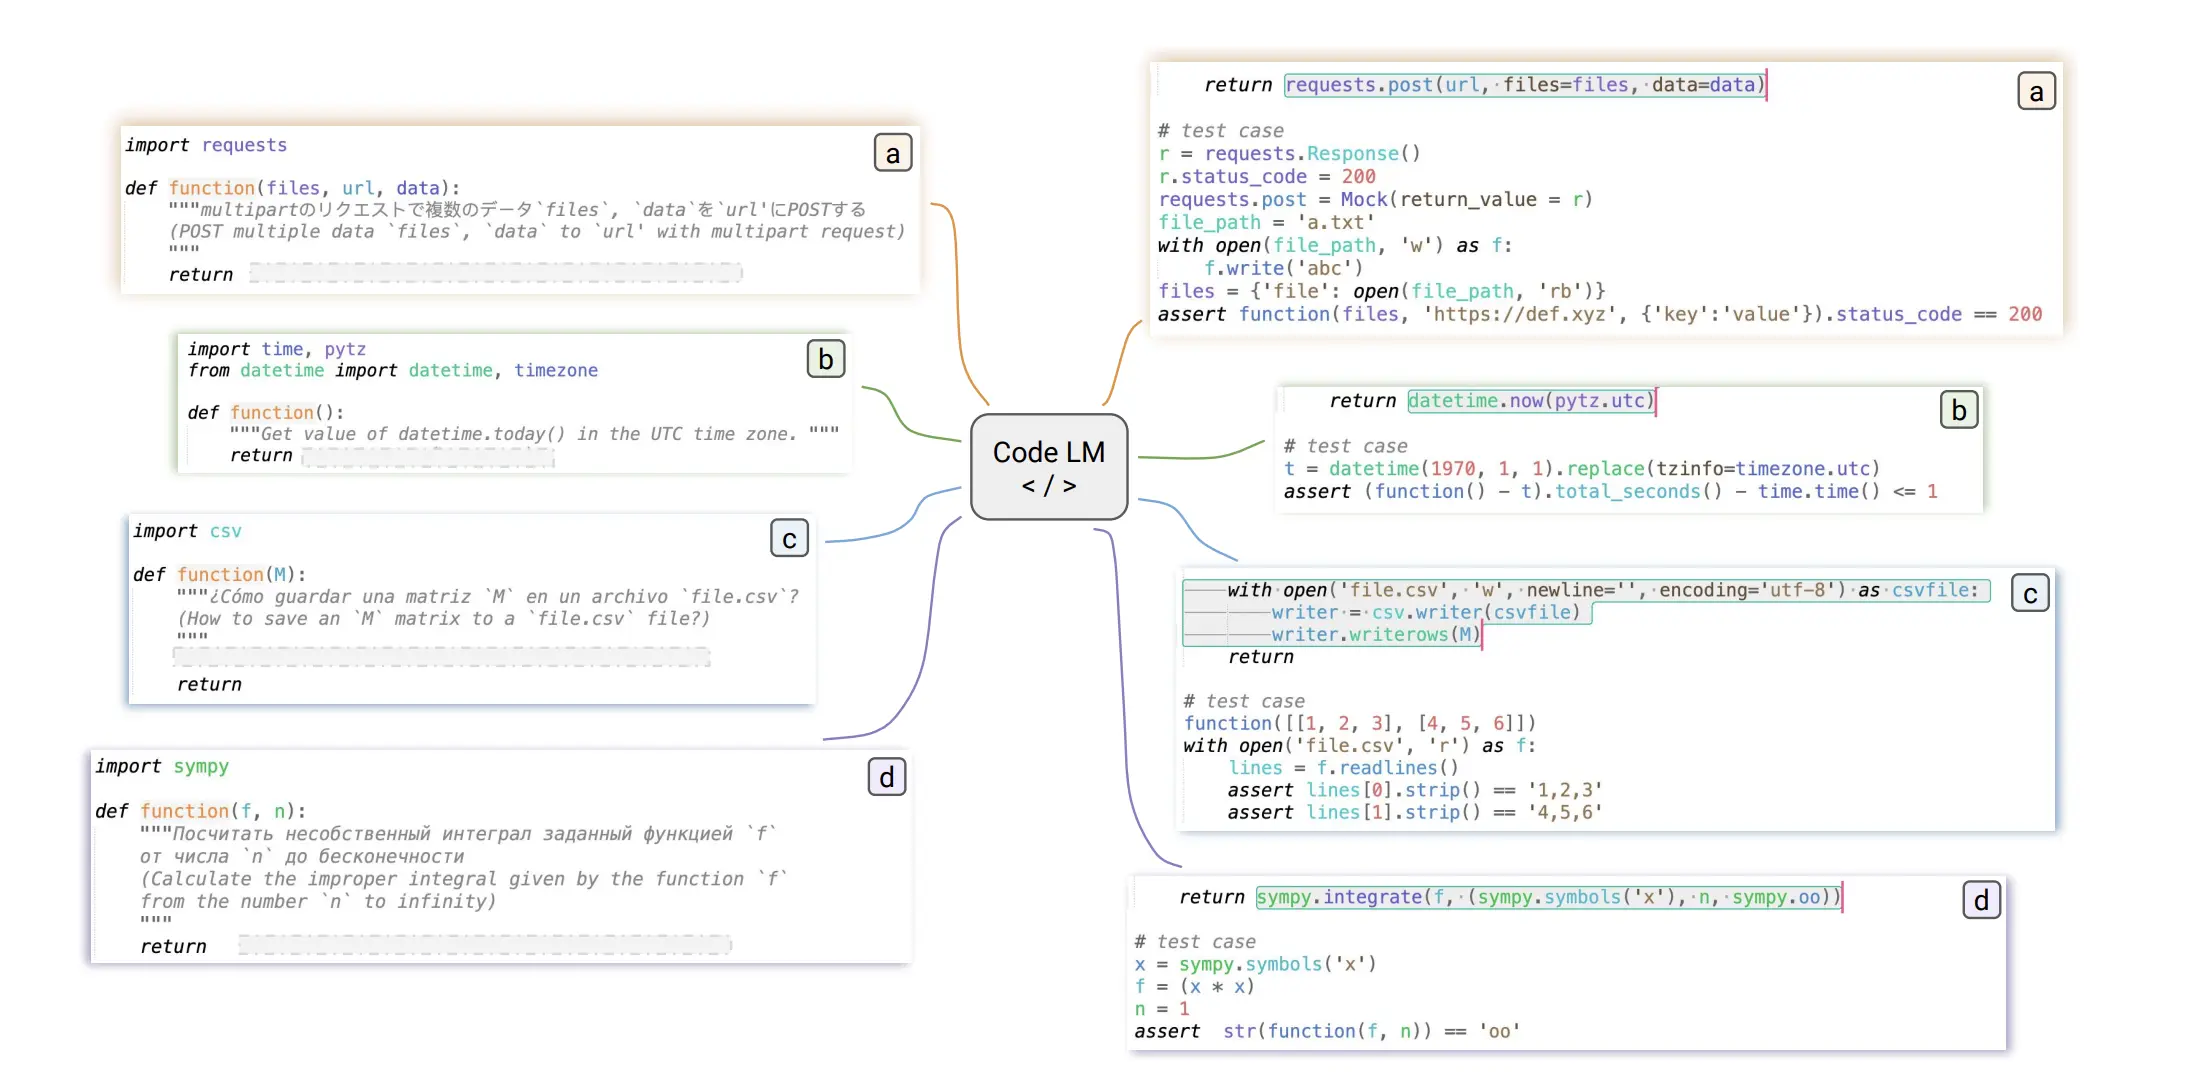
Task: Click the 'a' badge beside requests.post solution
Action: [2036, 91]
